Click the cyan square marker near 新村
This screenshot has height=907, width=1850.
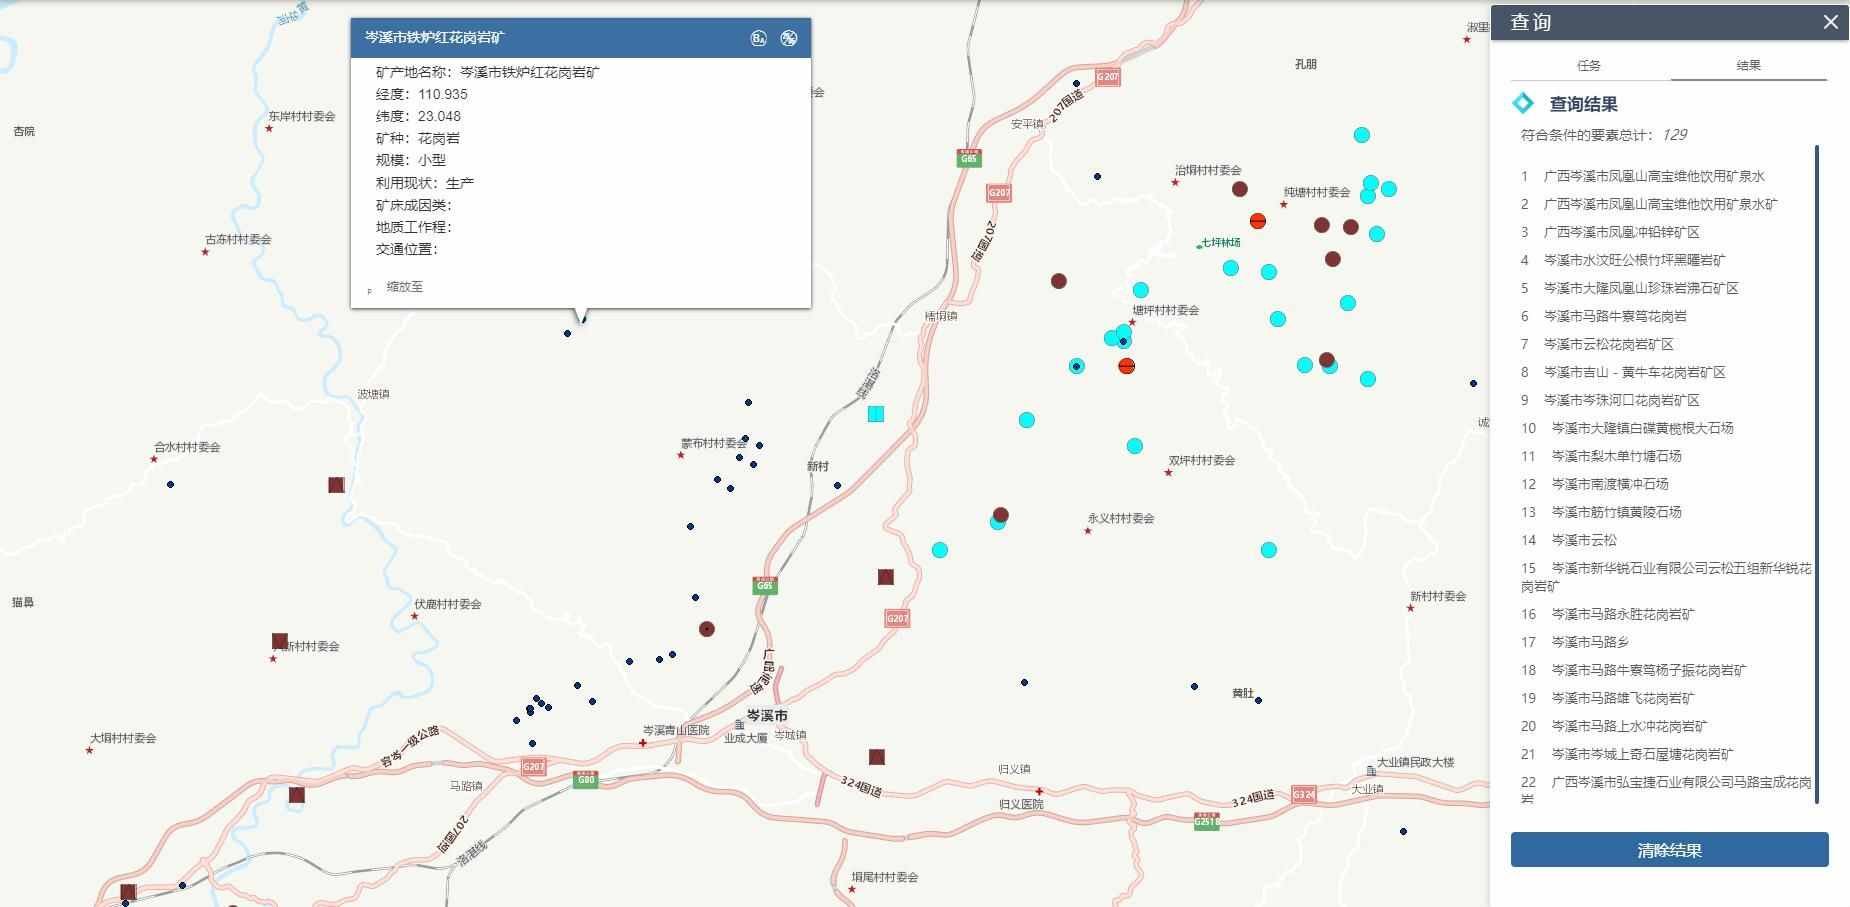[x=876, y=413]
